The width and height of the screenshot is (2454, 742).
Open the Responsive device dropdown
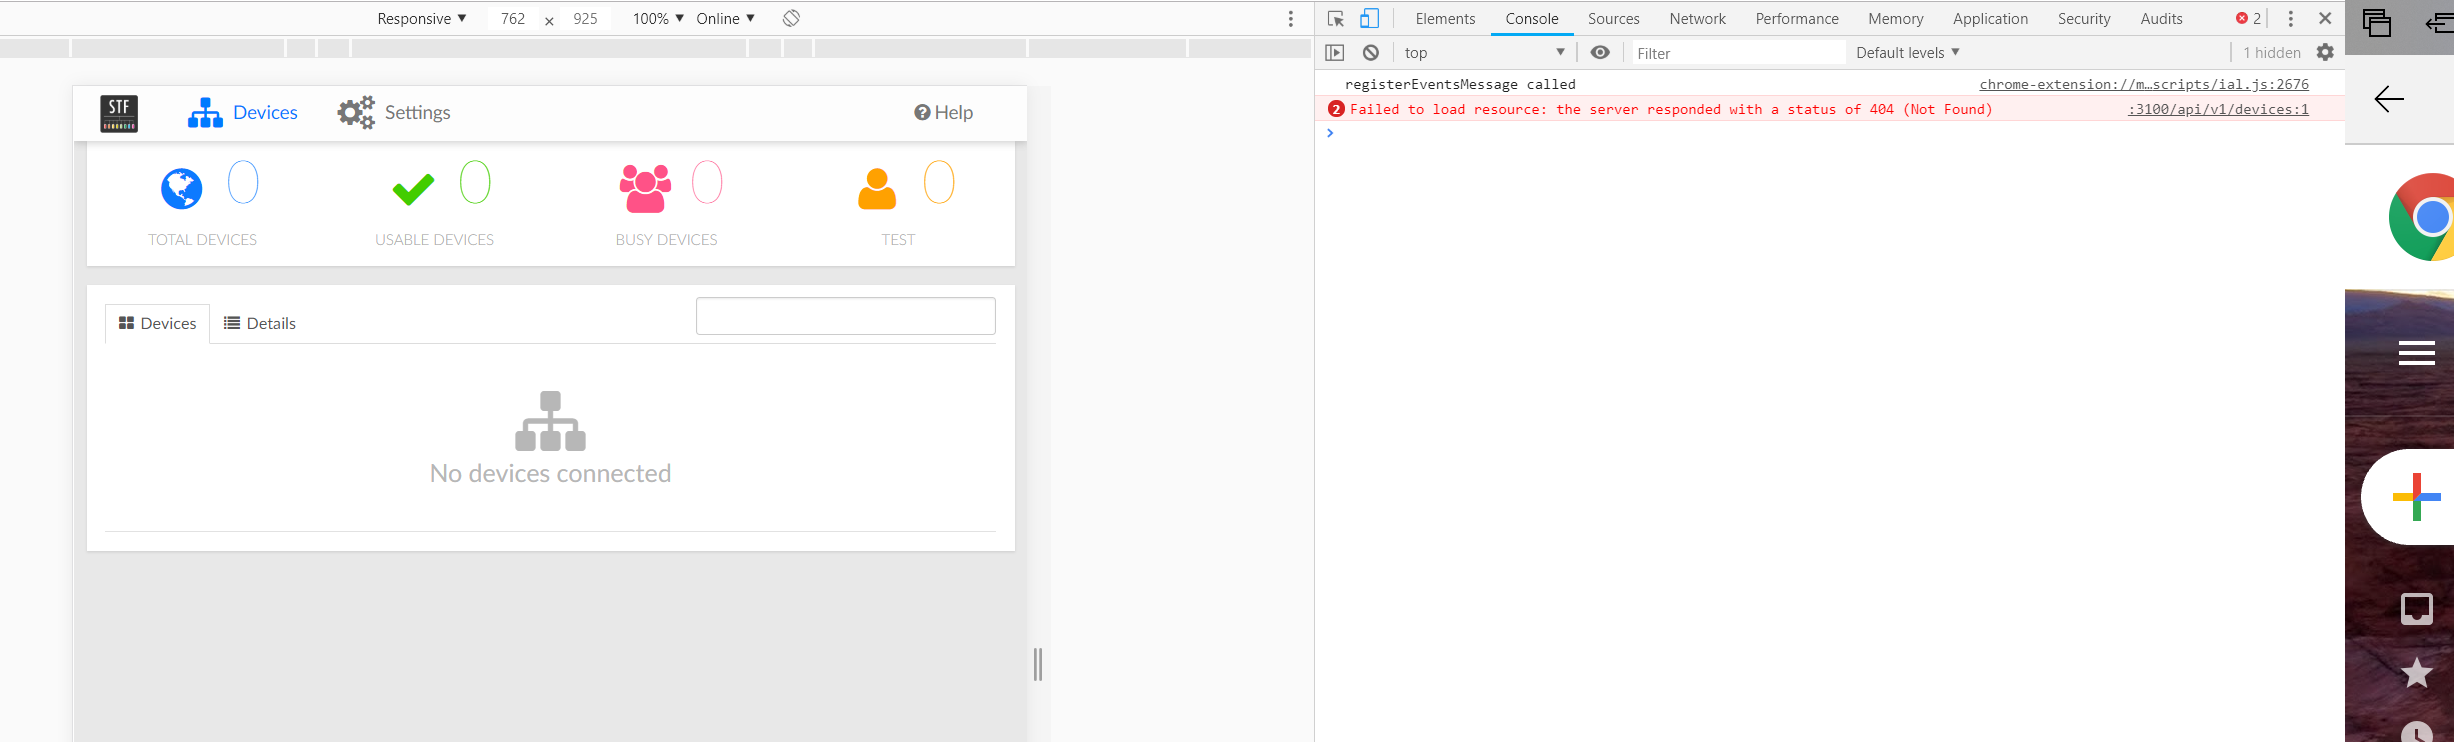click(x=421, y=19)
